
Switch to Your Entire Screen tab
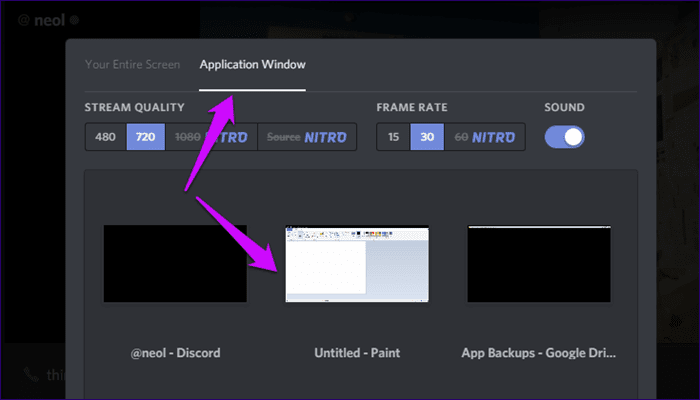coord(133,65)
